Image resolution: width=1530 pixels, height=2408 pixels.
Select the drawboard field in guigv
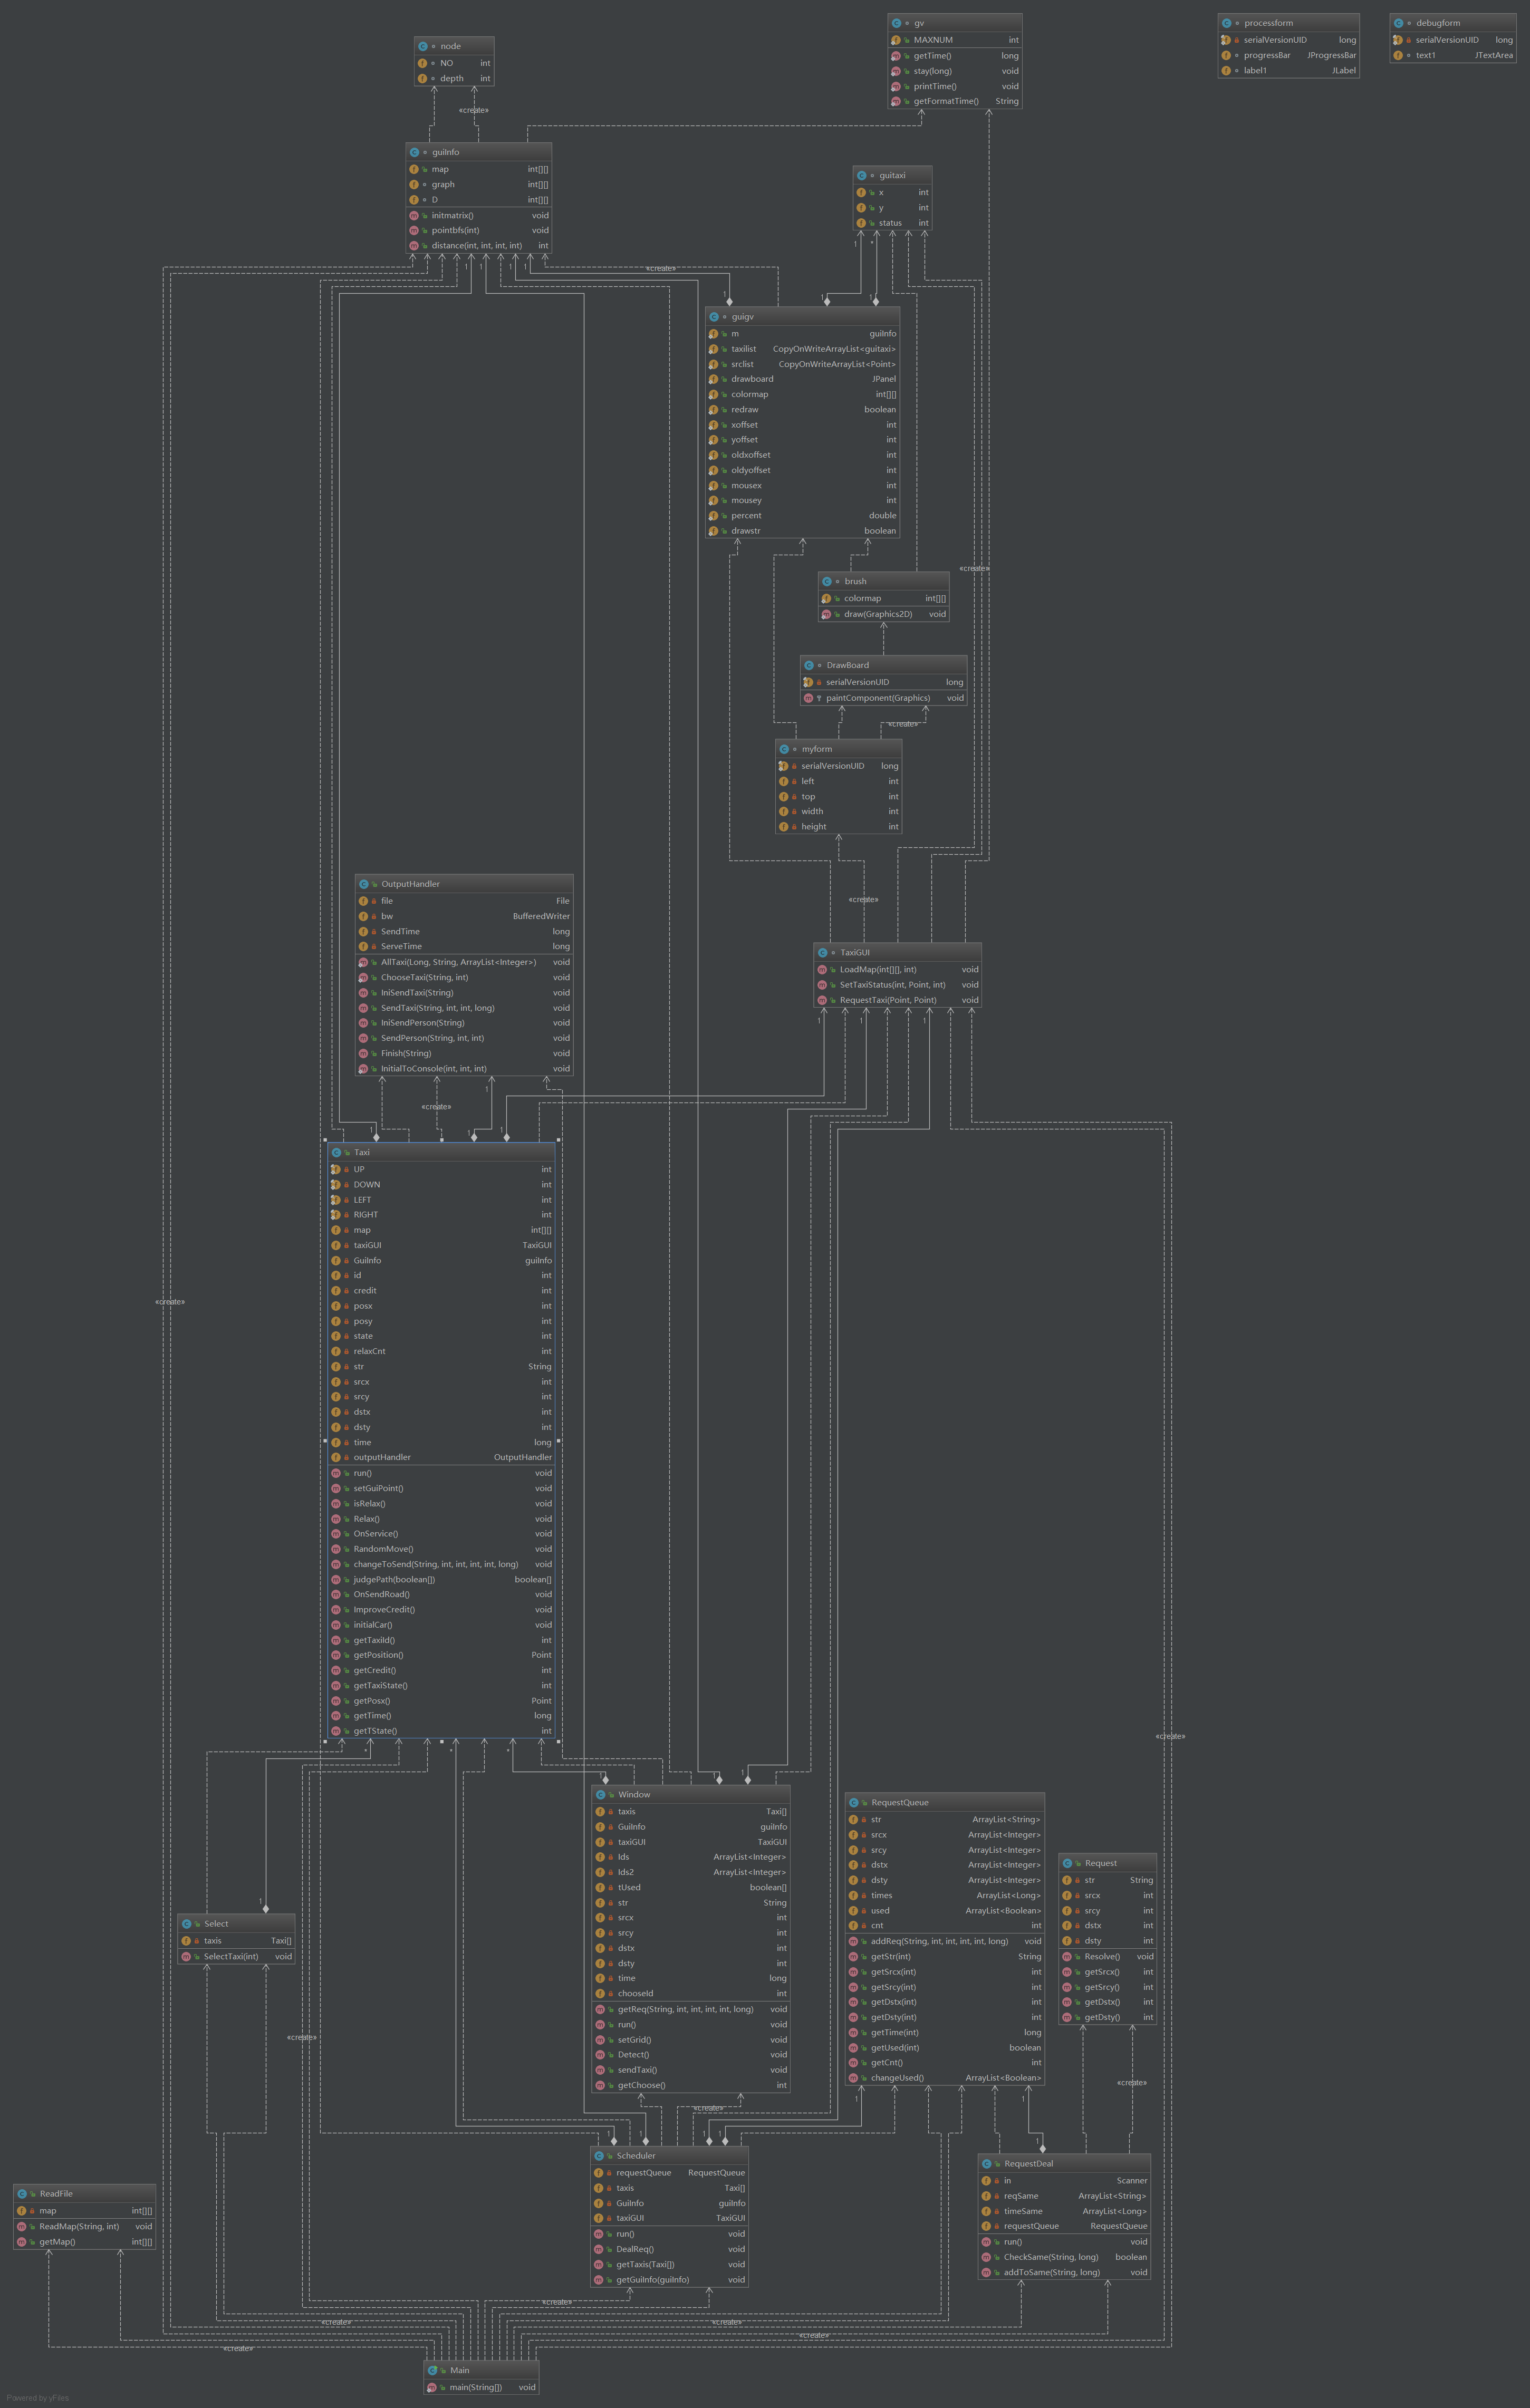(x=803, y=379)
